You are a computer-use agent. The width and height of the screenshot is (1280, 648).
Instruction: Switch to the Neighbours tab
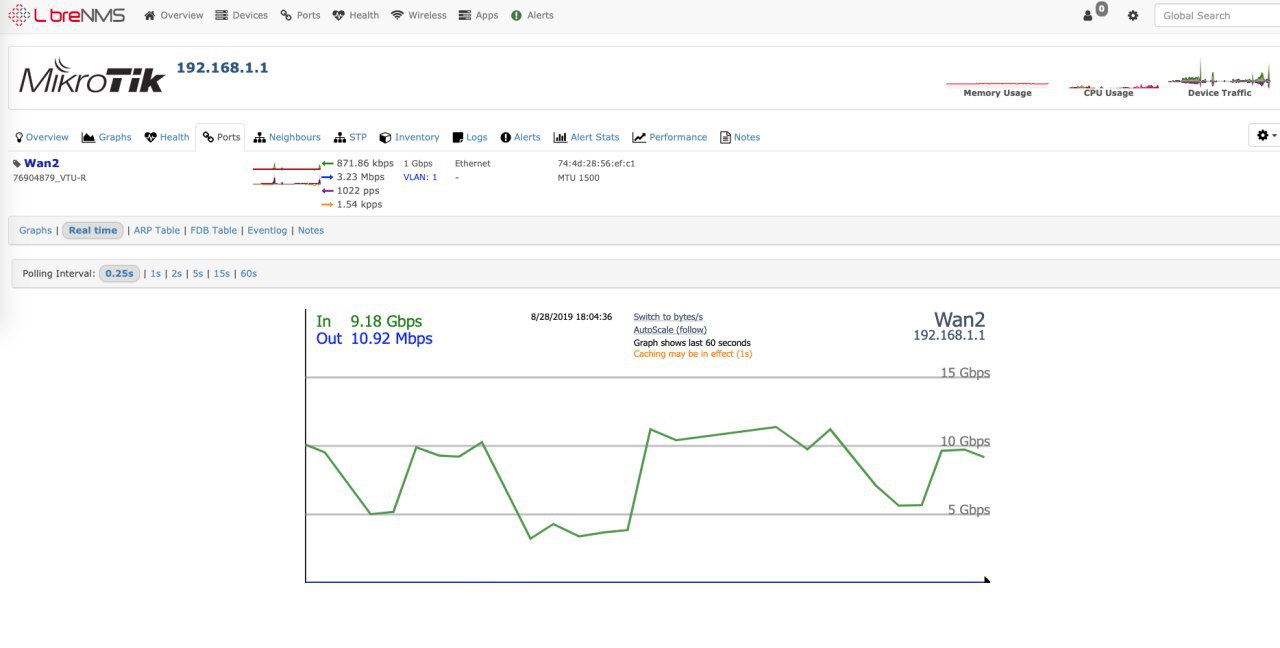(287, 137)
